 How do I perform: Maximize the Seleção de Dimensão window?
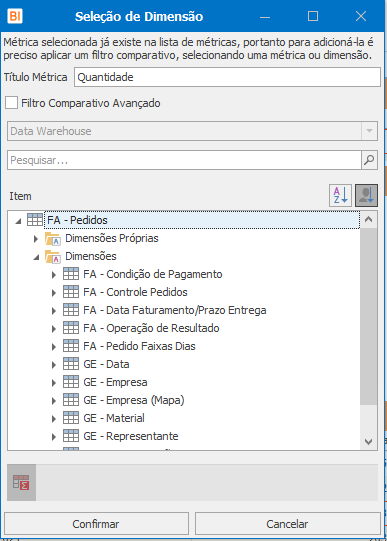click(x=313, y=16)
